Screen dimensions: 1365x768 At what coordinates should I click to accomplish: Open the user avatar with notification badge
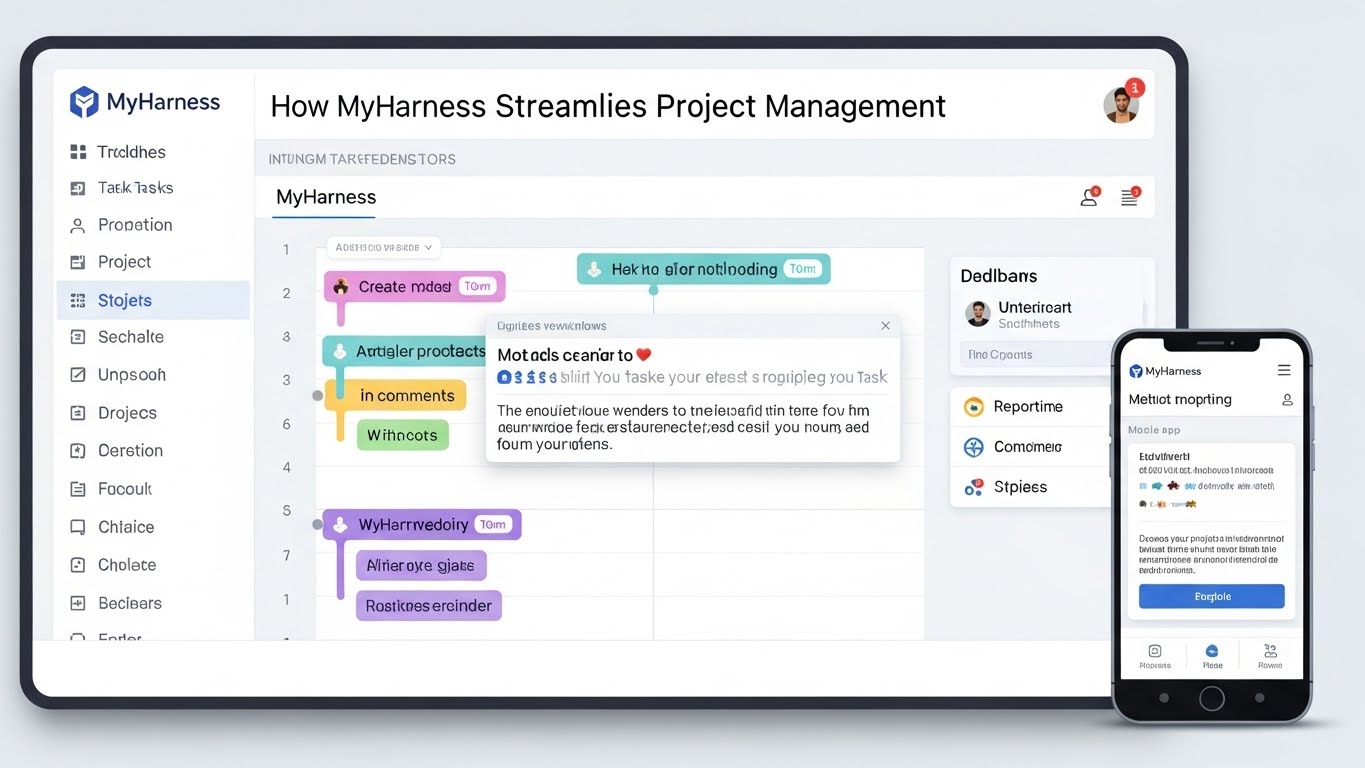click(1121, 105)
